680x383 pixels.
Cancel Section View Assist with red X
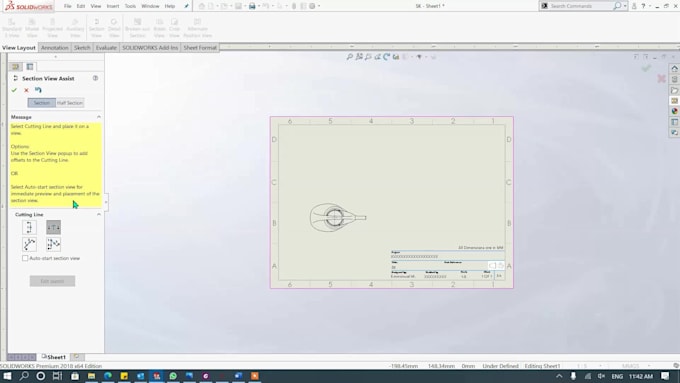(26, 90)
